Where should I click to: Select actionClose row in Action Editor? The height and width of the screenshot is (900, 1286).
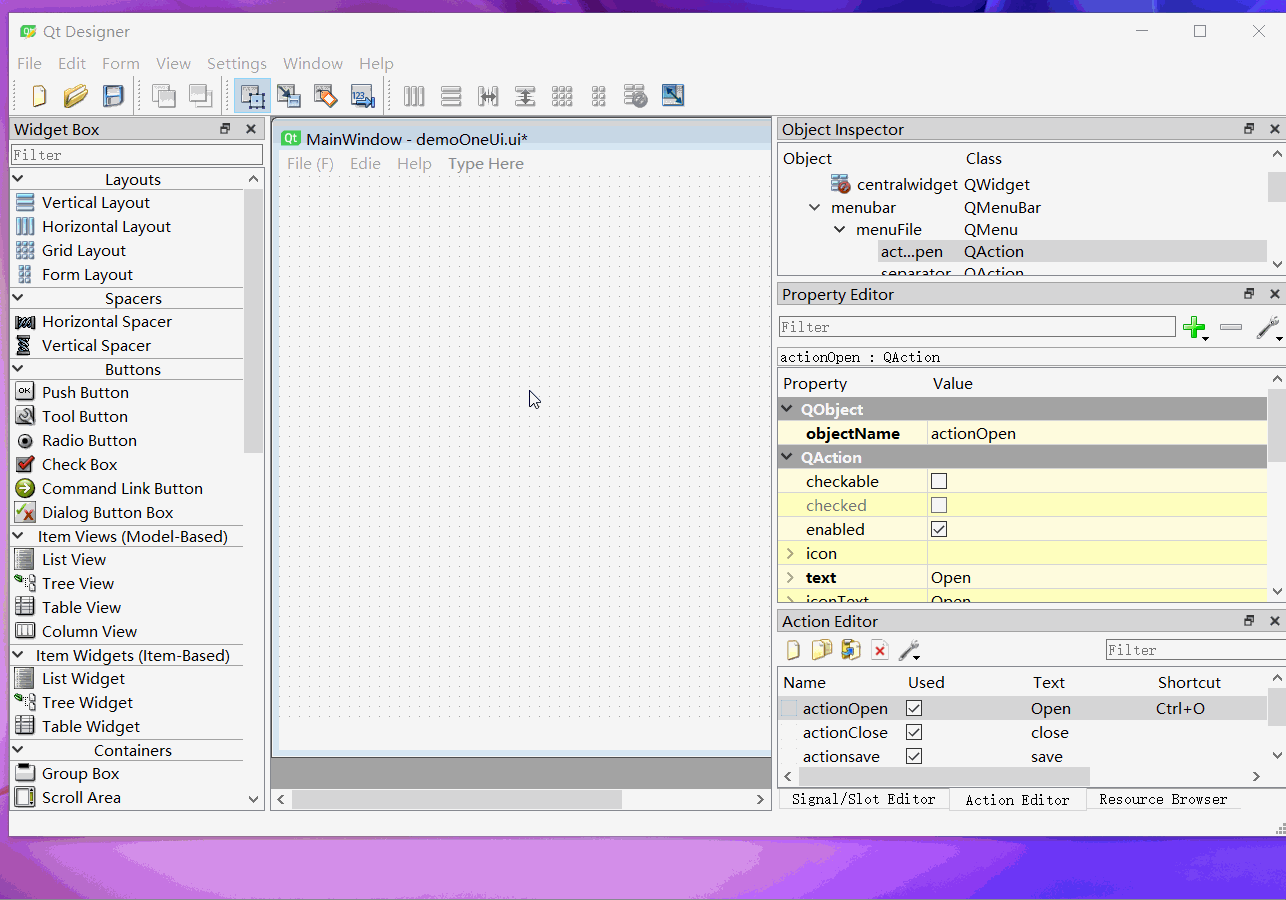tap(1023, 732)
